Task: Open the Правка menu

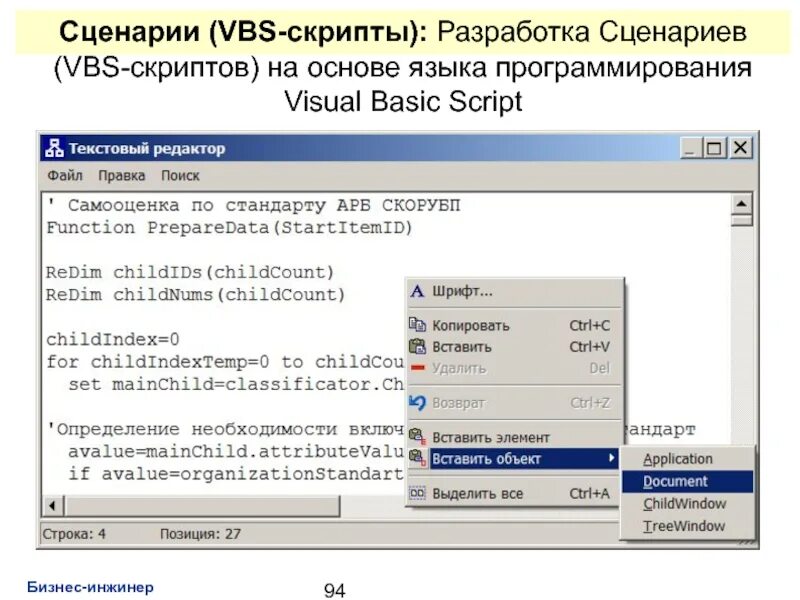Action: 121,176
